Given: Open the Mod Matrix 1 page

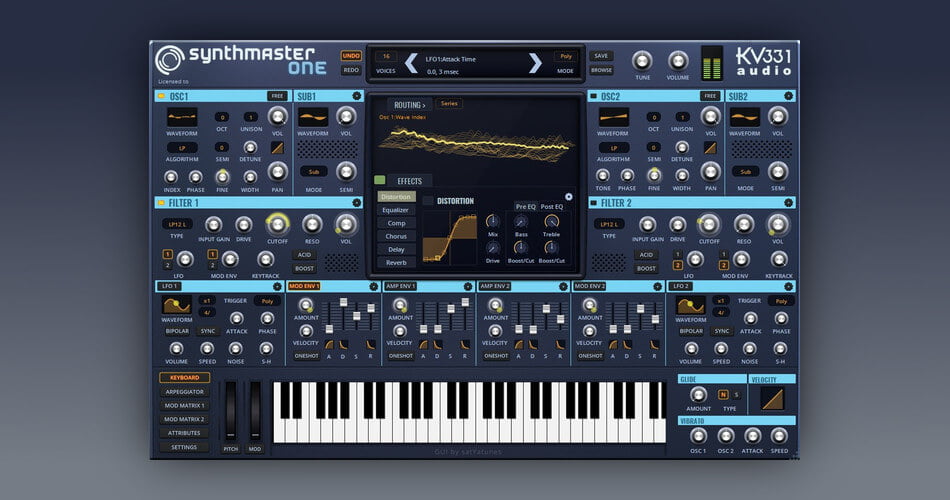Looking at the screenshot, I should (x=184, y=405).
